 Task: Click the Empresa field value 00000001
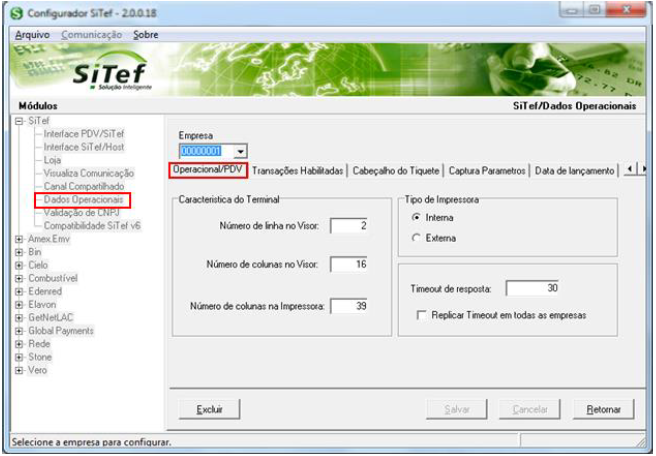pos(201,151)
